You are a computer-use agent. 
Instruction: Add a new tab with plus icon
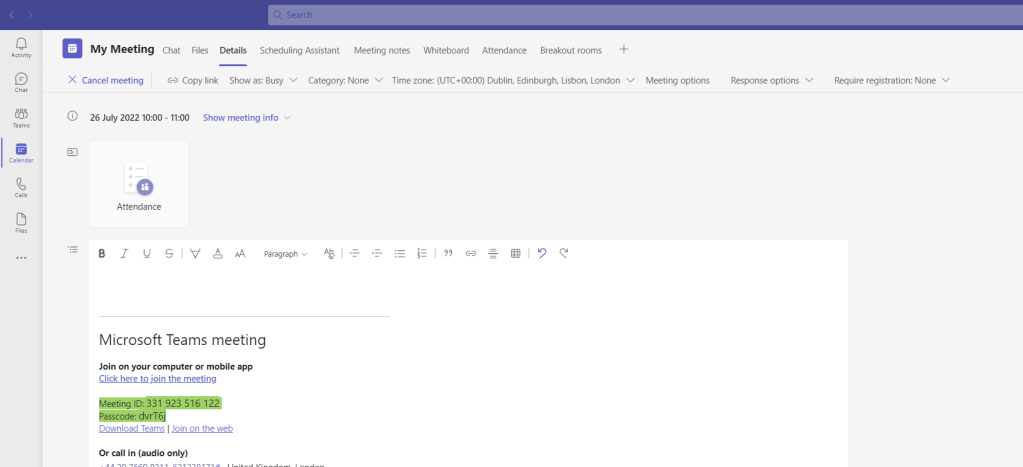[624, 49]
